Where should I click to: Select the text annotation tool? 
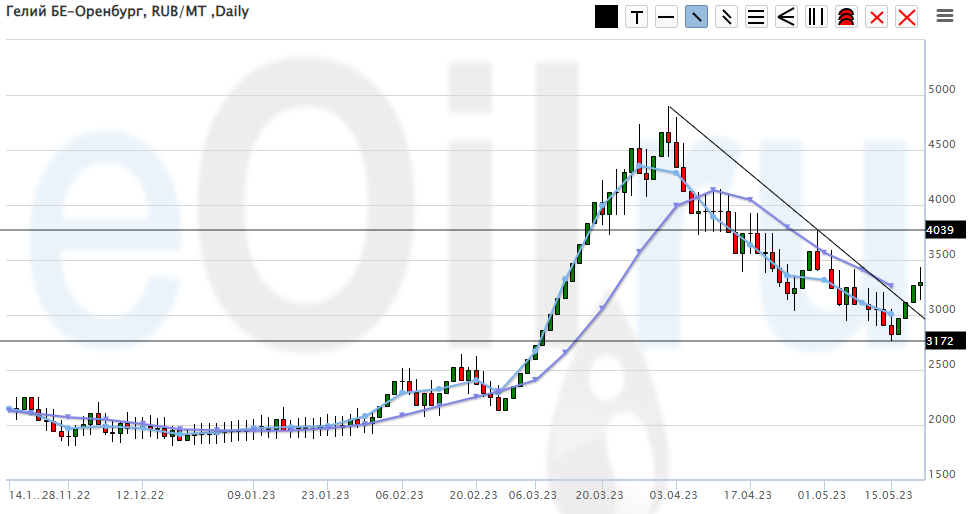[636, 17]
